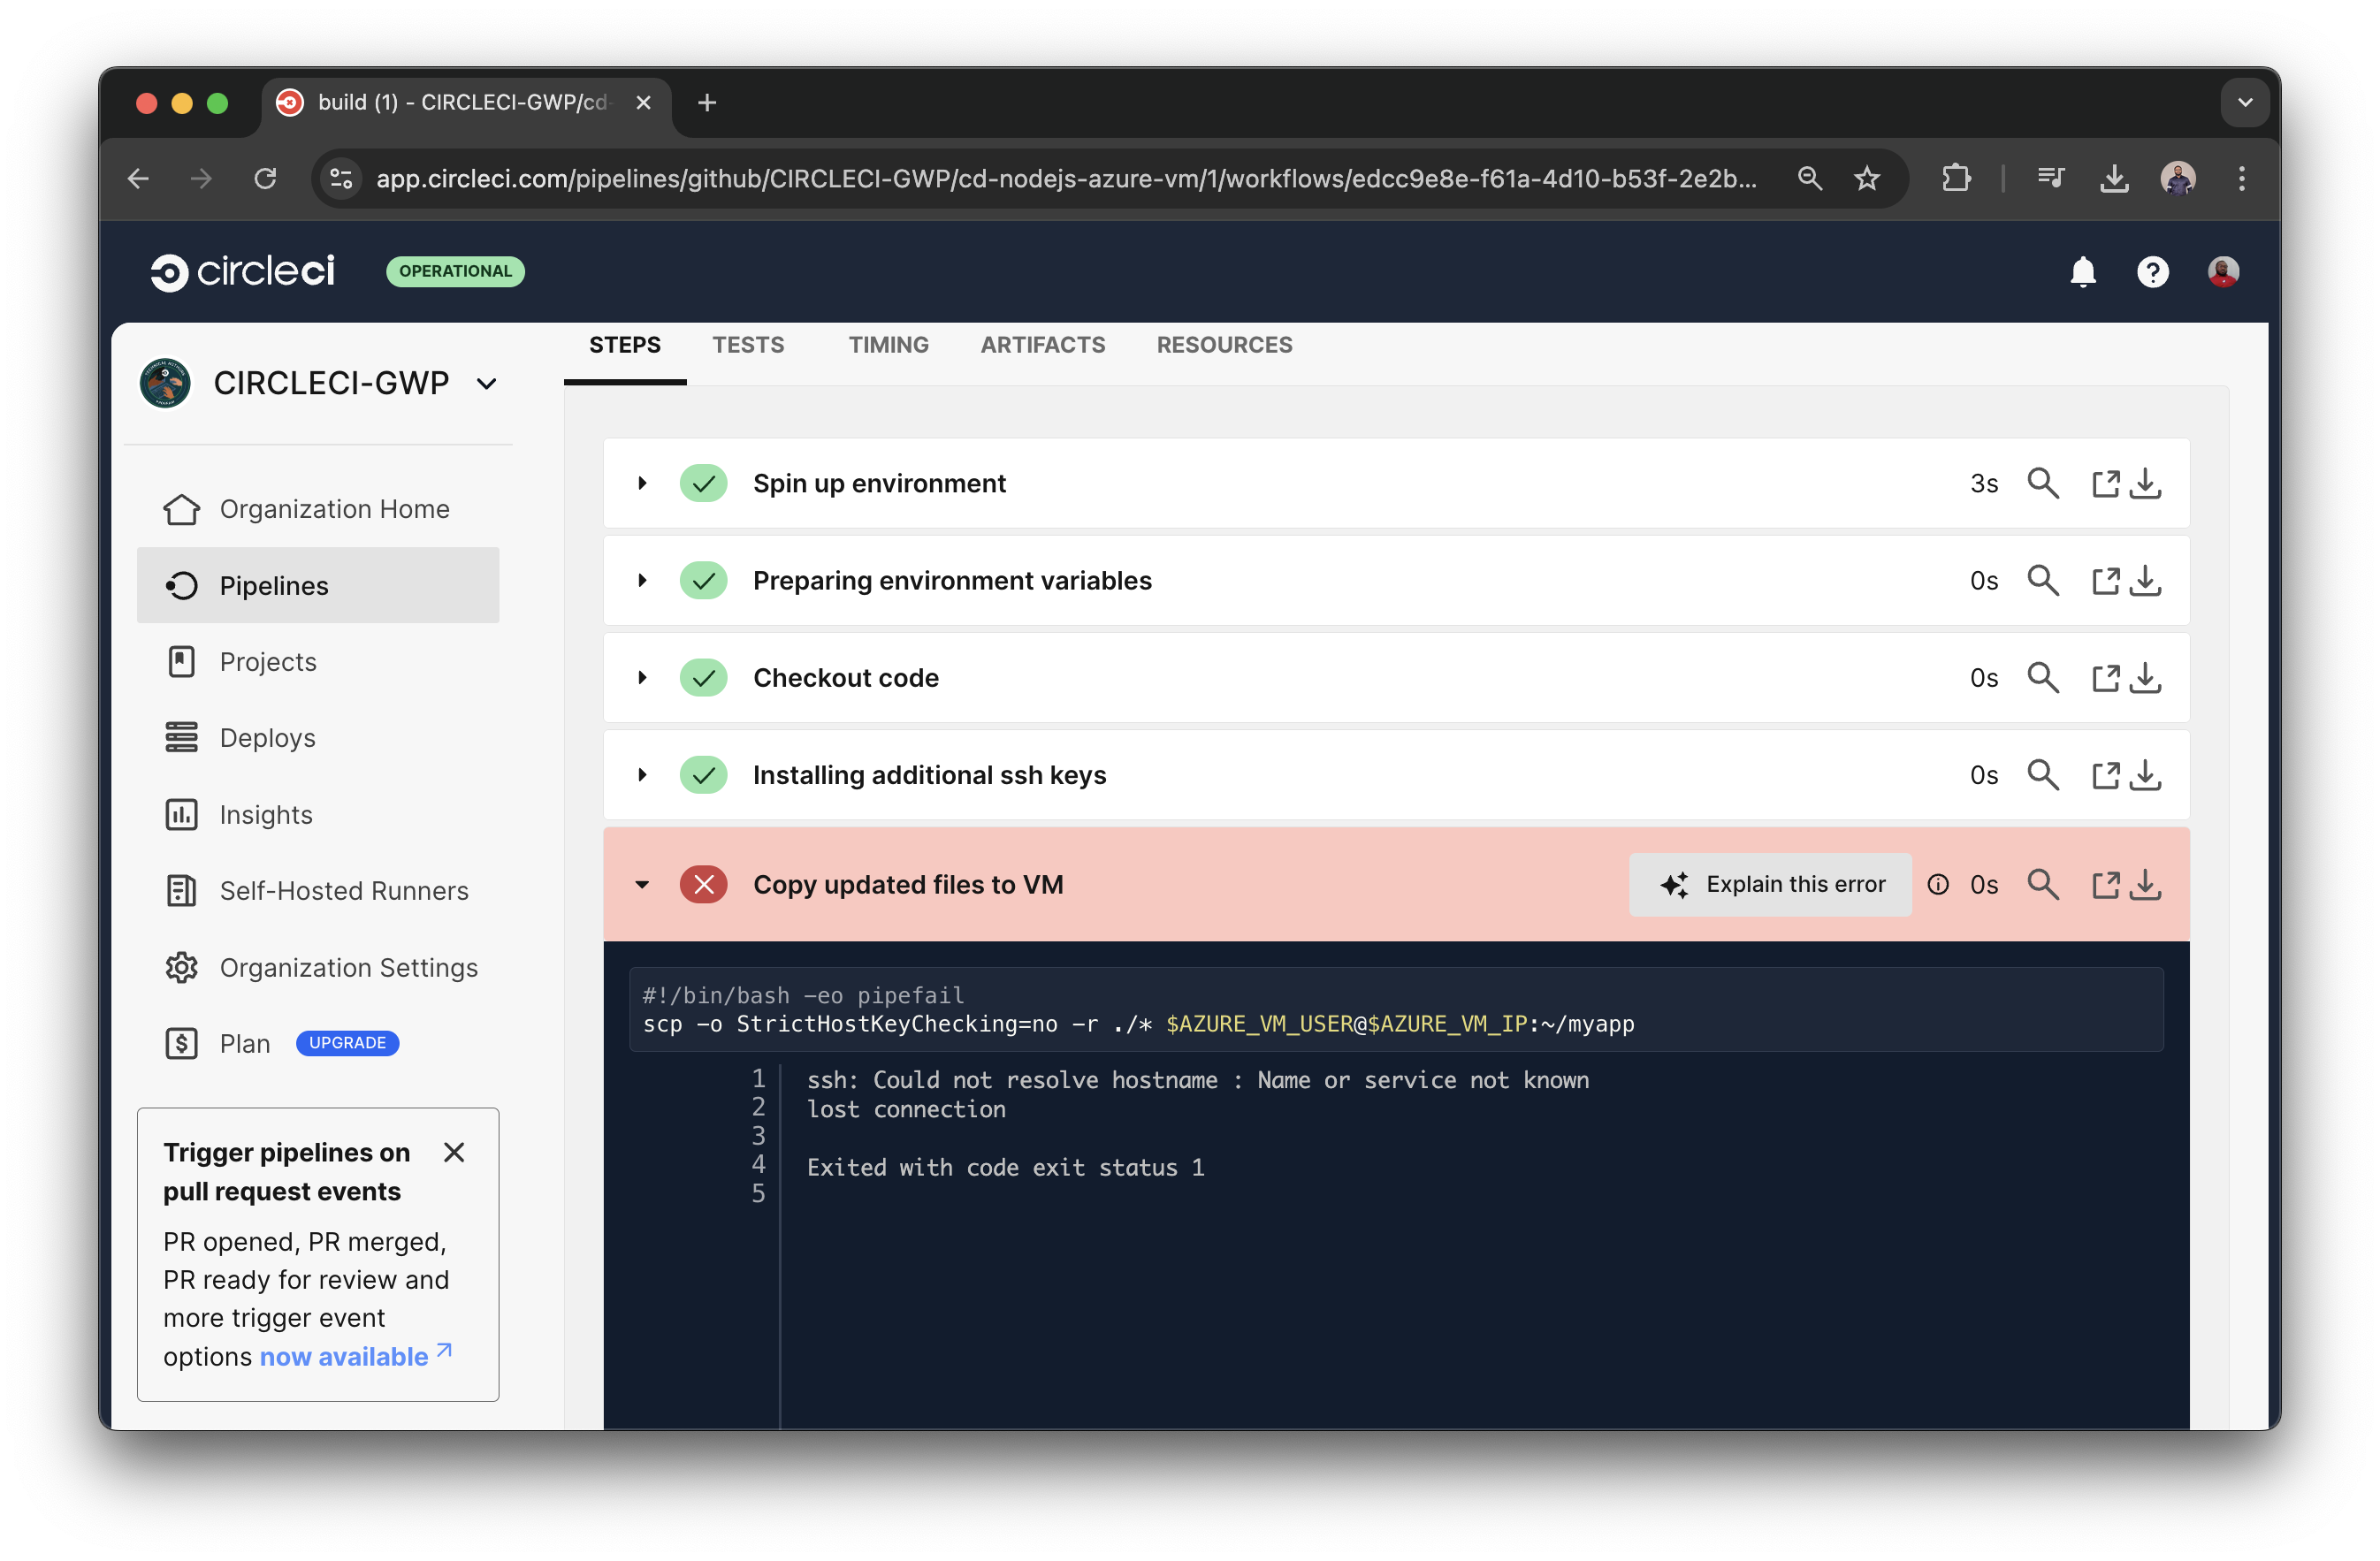Viewport: 2380px width, 1561px height.
Task: Click the browser bookmark star
Action: pyautogui.click(x=1867, y=178)
